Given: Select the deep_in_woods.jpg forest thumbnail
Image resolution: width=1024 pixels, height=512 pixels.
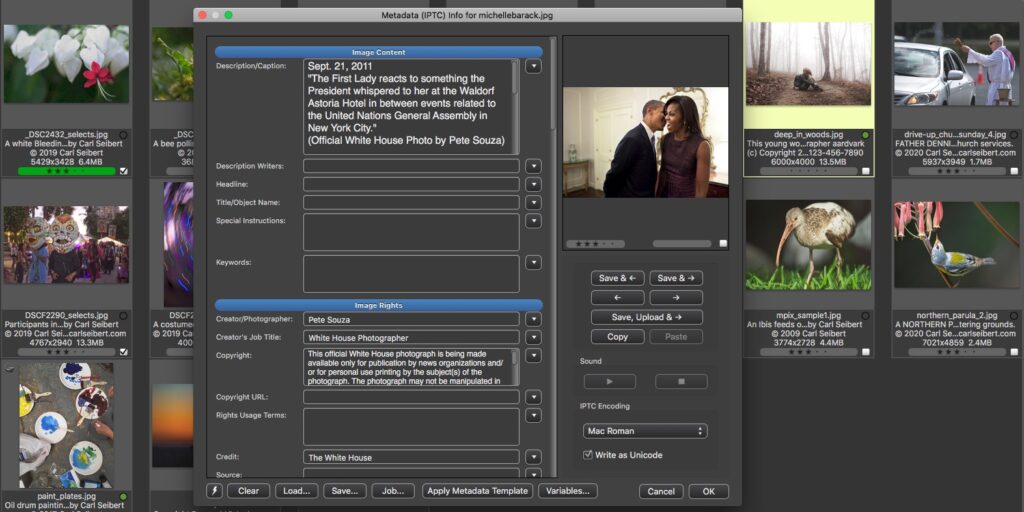Looking at the screenshot, I should pos(808,63).
